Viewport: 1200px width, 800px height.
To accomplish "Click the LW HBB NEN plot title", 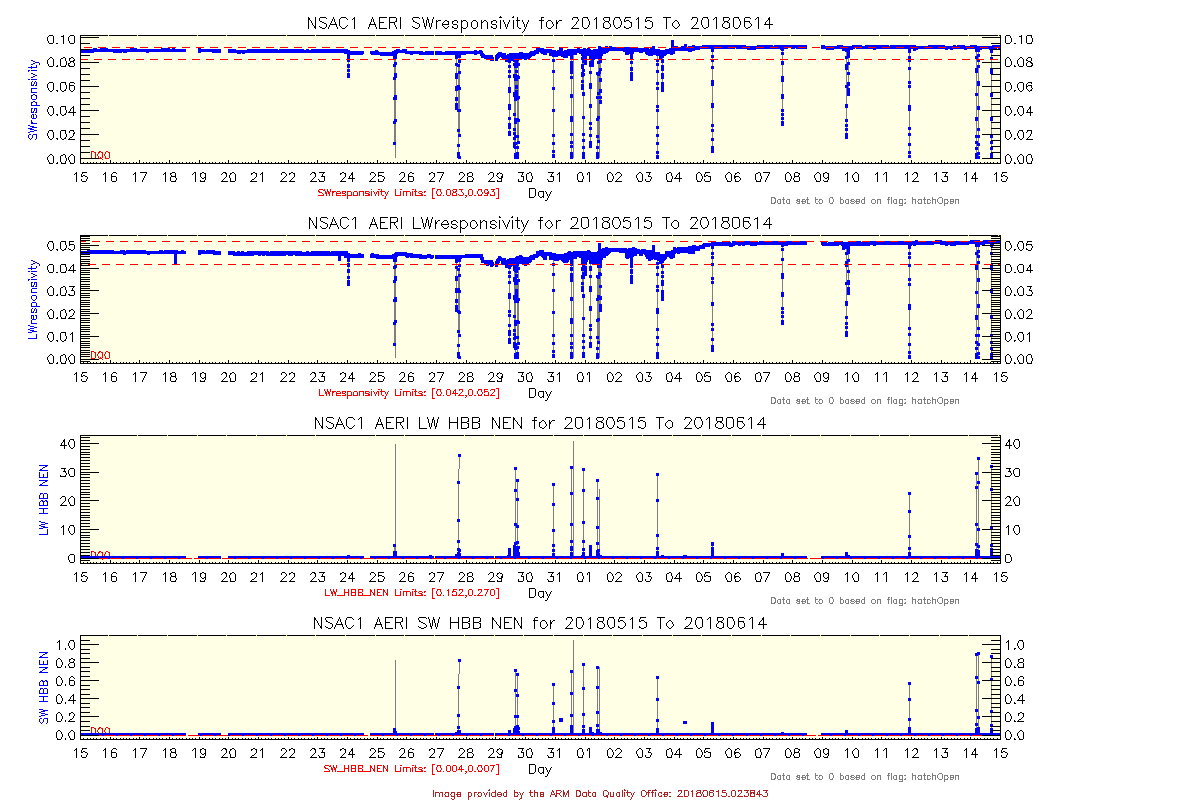I will point(539,423).
